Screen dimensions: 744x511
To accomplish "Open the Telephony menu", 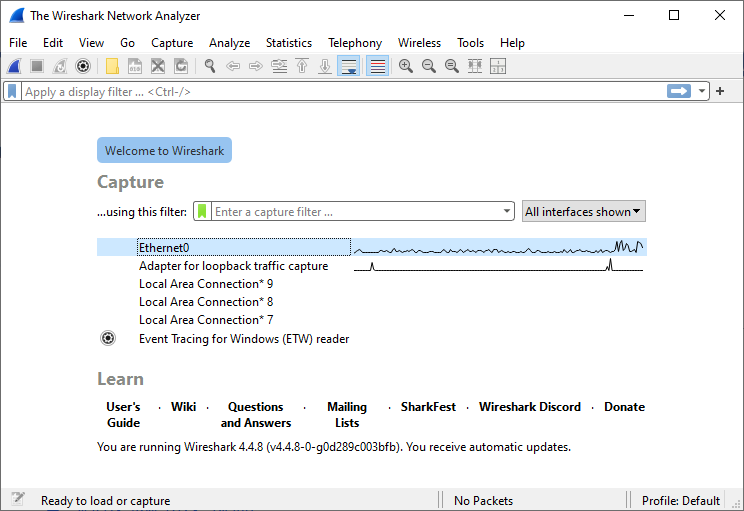I will (355, 43).
